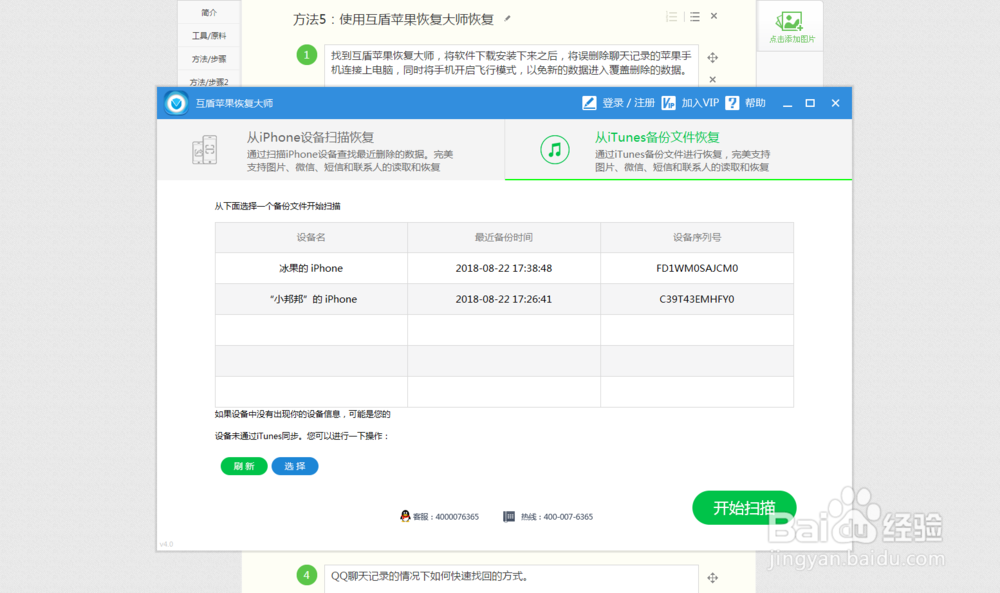Maximize the 互盾苹果恢复大师 window
1000x593 pixels.
(x=810, y=103)
